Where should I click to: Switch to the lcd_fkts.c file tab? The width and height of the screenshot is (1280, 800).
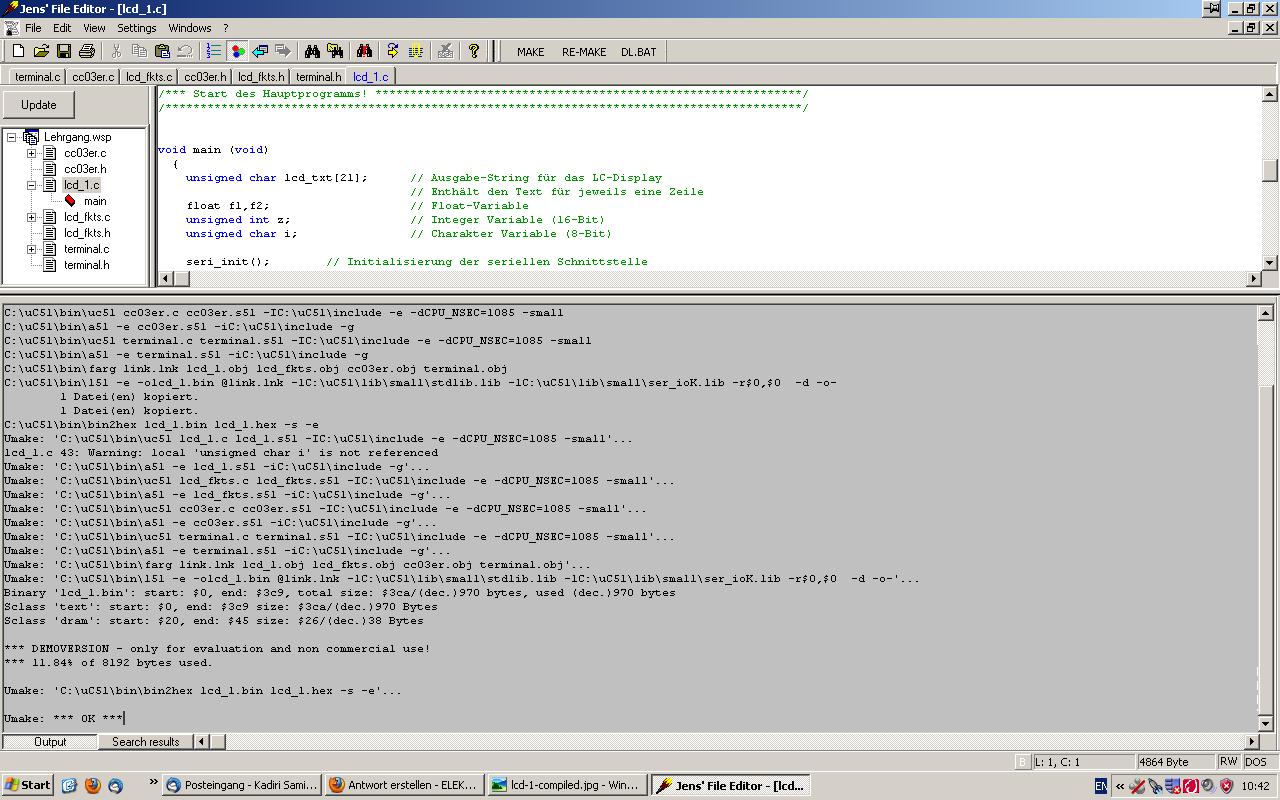point(149,76)
